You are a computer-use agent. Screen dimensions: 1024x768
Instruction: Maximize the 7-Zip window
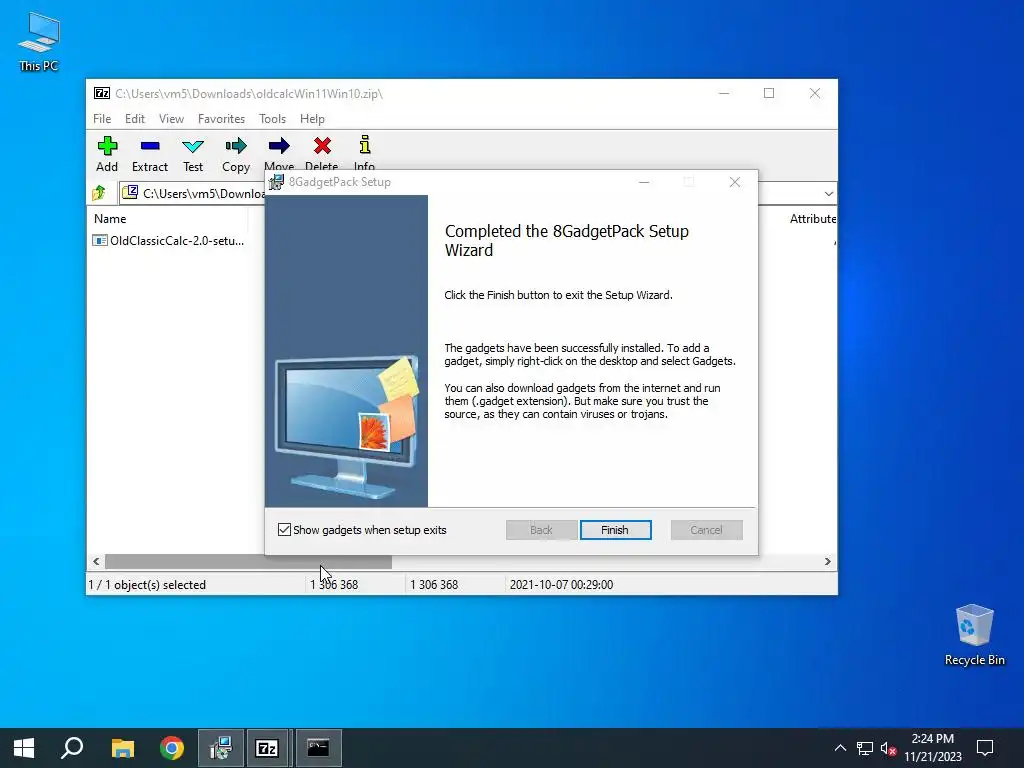tap(769, 93)
